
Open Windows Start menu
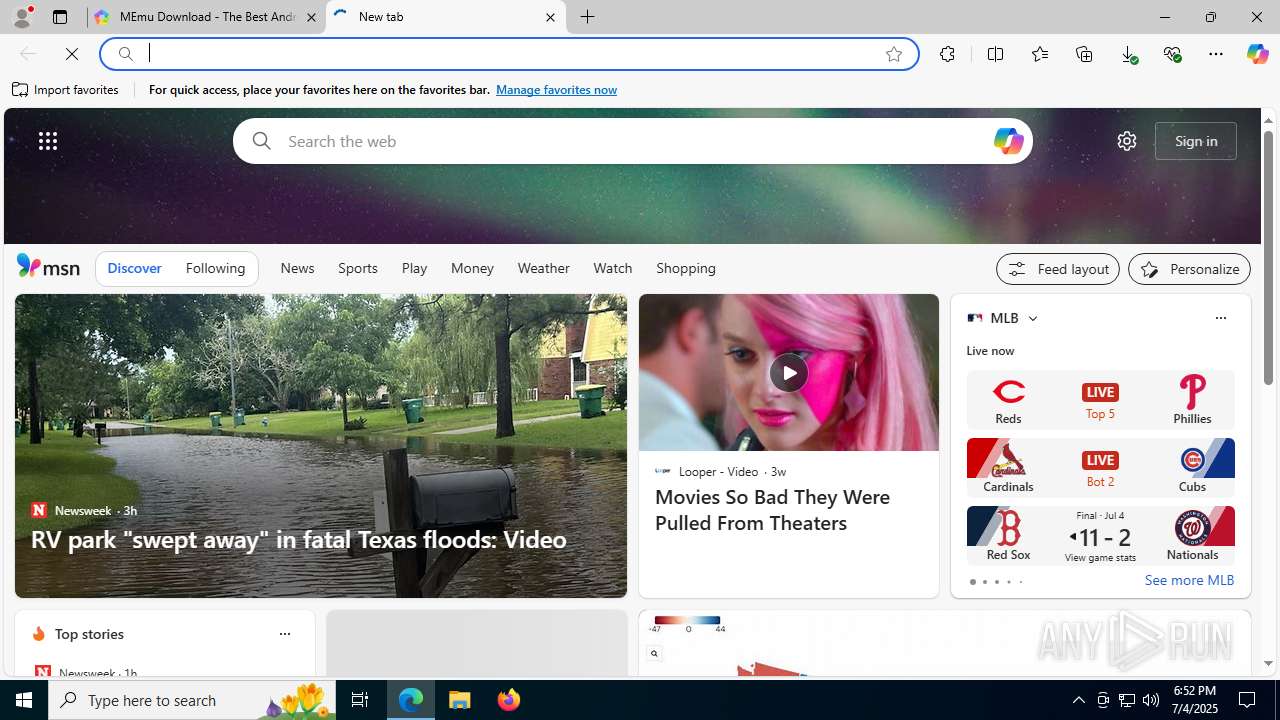click(24, 700)
